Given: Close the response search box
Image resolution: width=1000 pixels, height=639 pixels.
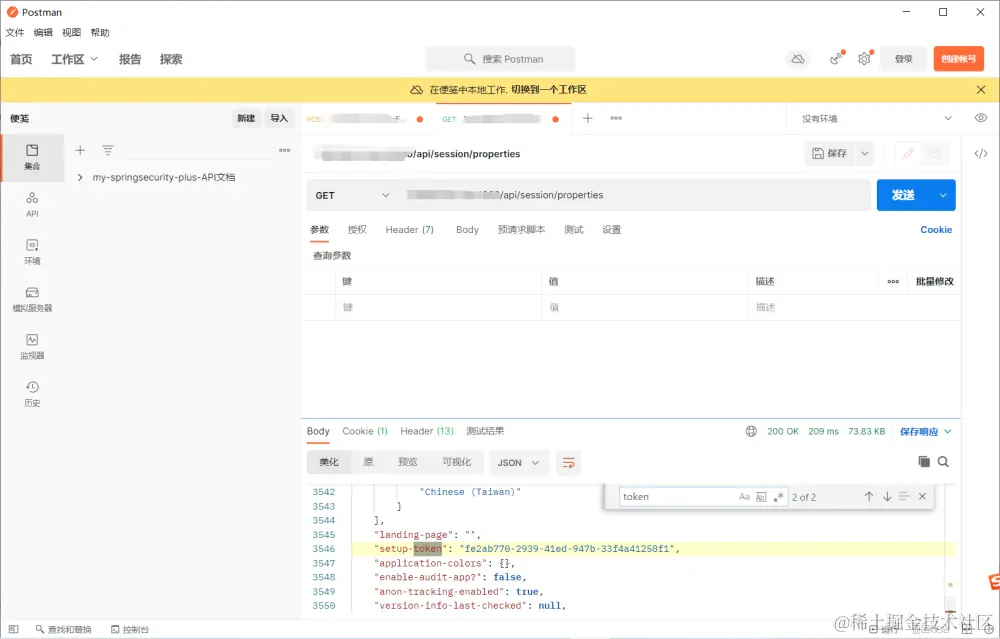Looking at the screenshot, I should [922, 497].
